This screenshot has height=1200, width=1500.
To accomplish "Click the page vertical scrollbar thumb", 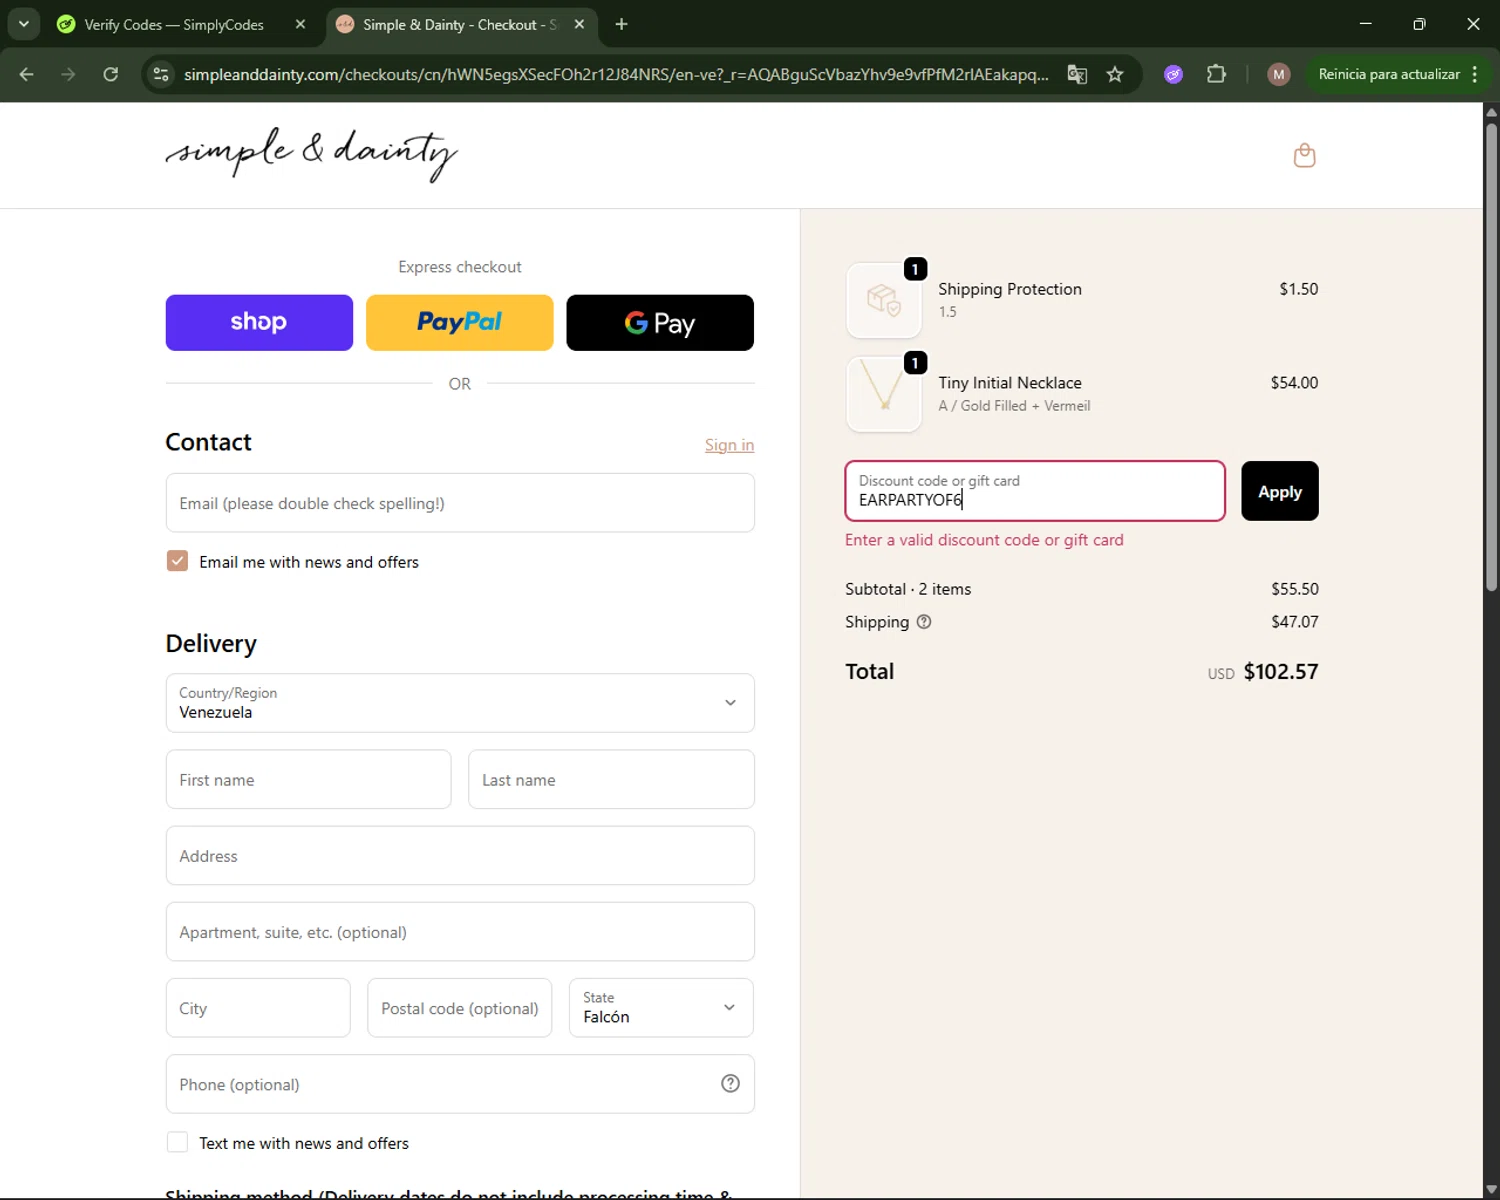I will 1491,356.
